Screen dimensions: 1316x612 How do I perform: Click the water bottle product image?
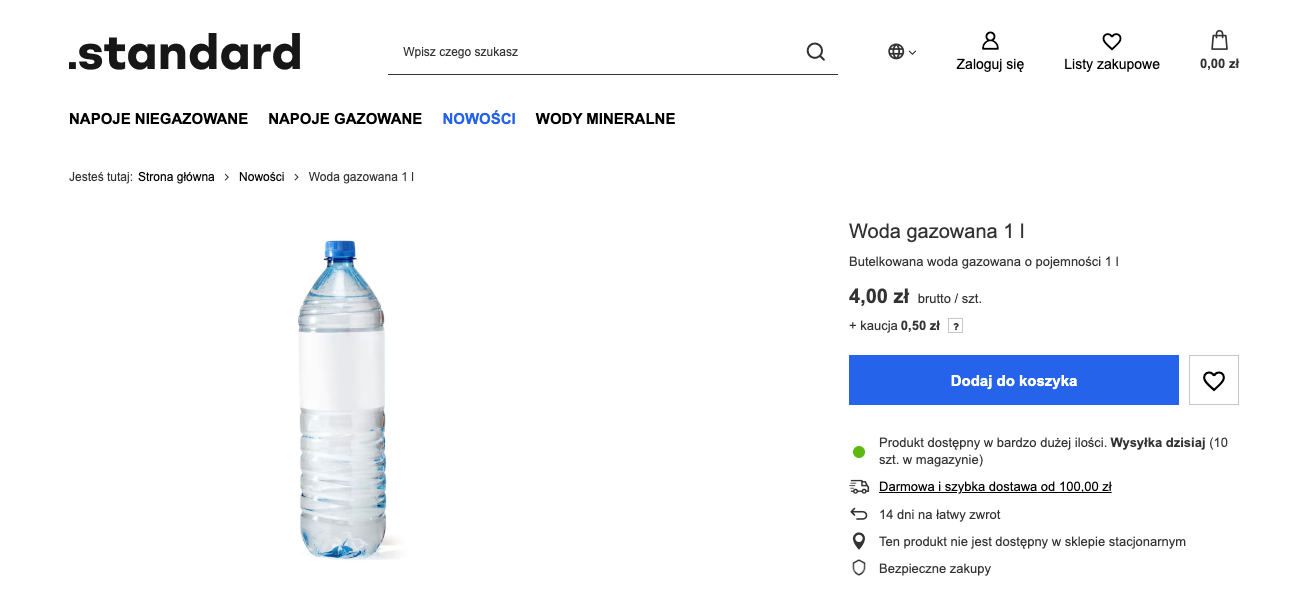point(342,398)
